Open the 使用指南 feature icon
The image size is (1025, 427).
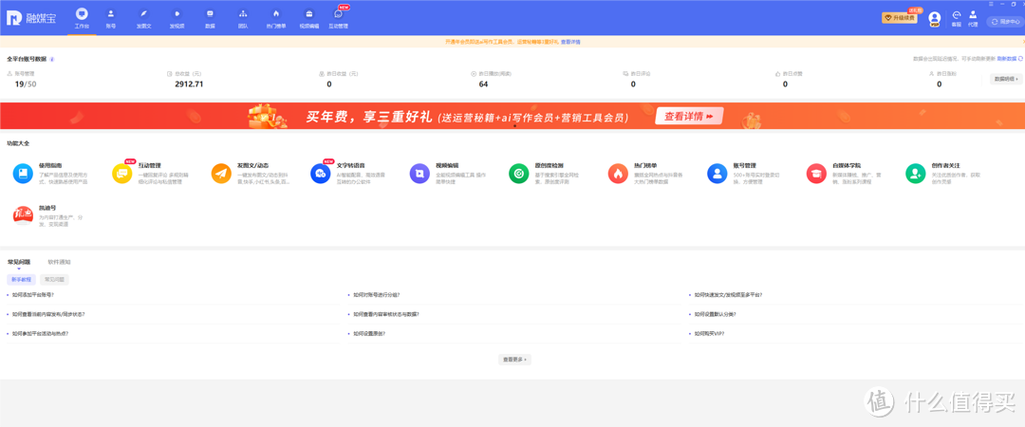point(22,173)
